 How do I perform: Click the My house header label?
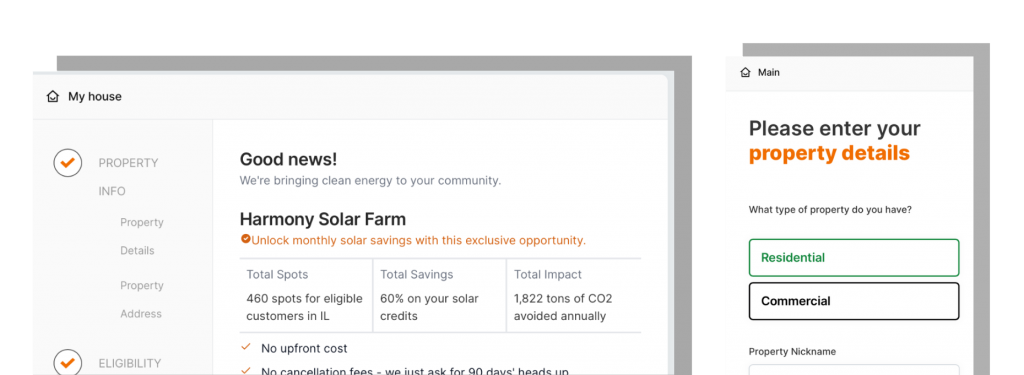[95, 97]
